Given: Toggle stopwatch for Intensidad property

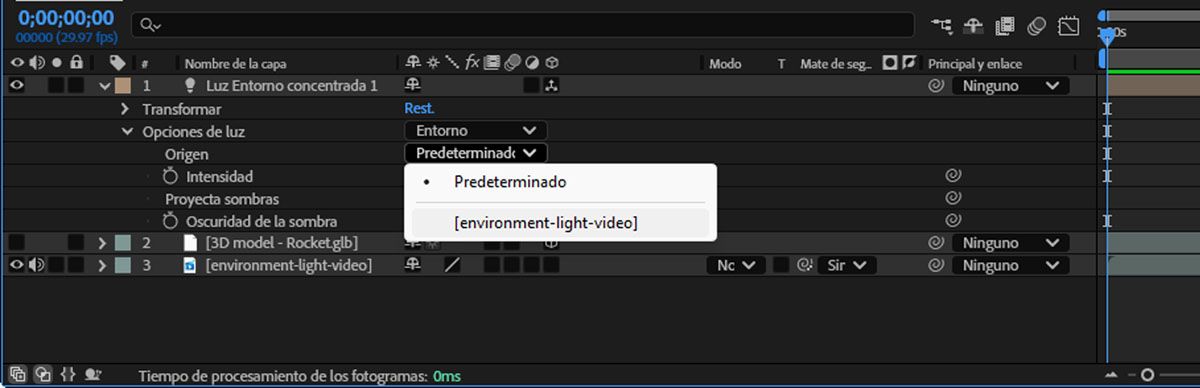Looking at the screenshot, I should tap(170, 176).
